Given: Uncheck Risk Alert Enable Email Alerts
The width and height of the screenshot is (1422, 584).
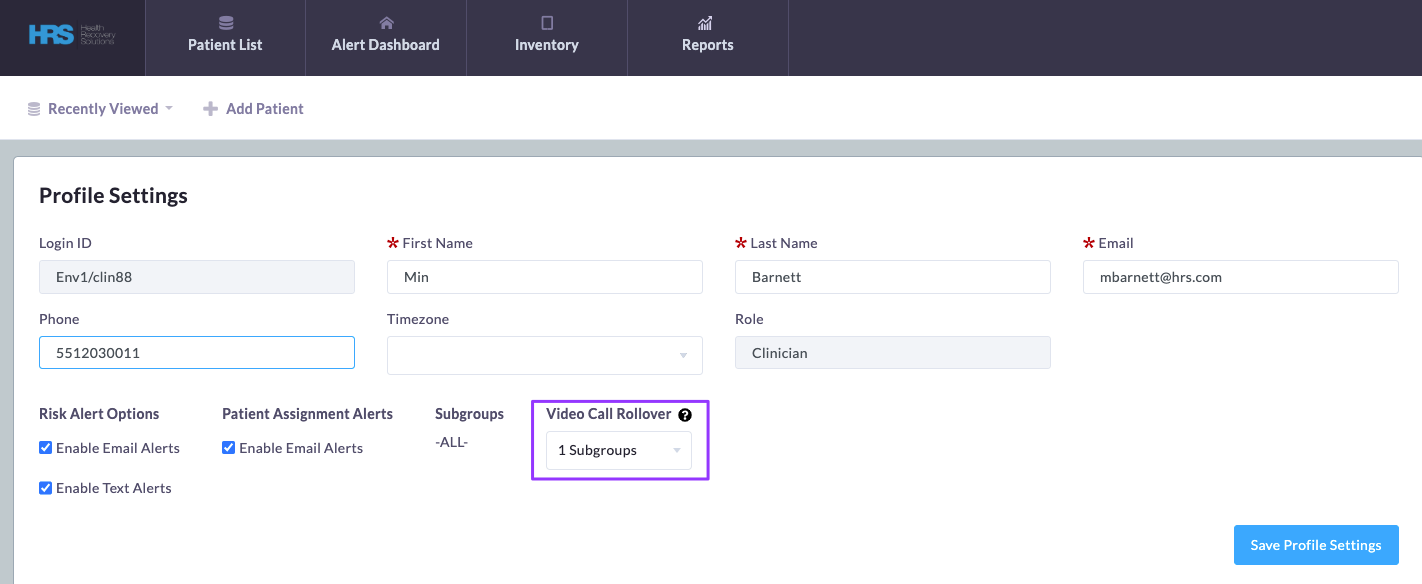Looking at the screenshot, I should point(45,448).
